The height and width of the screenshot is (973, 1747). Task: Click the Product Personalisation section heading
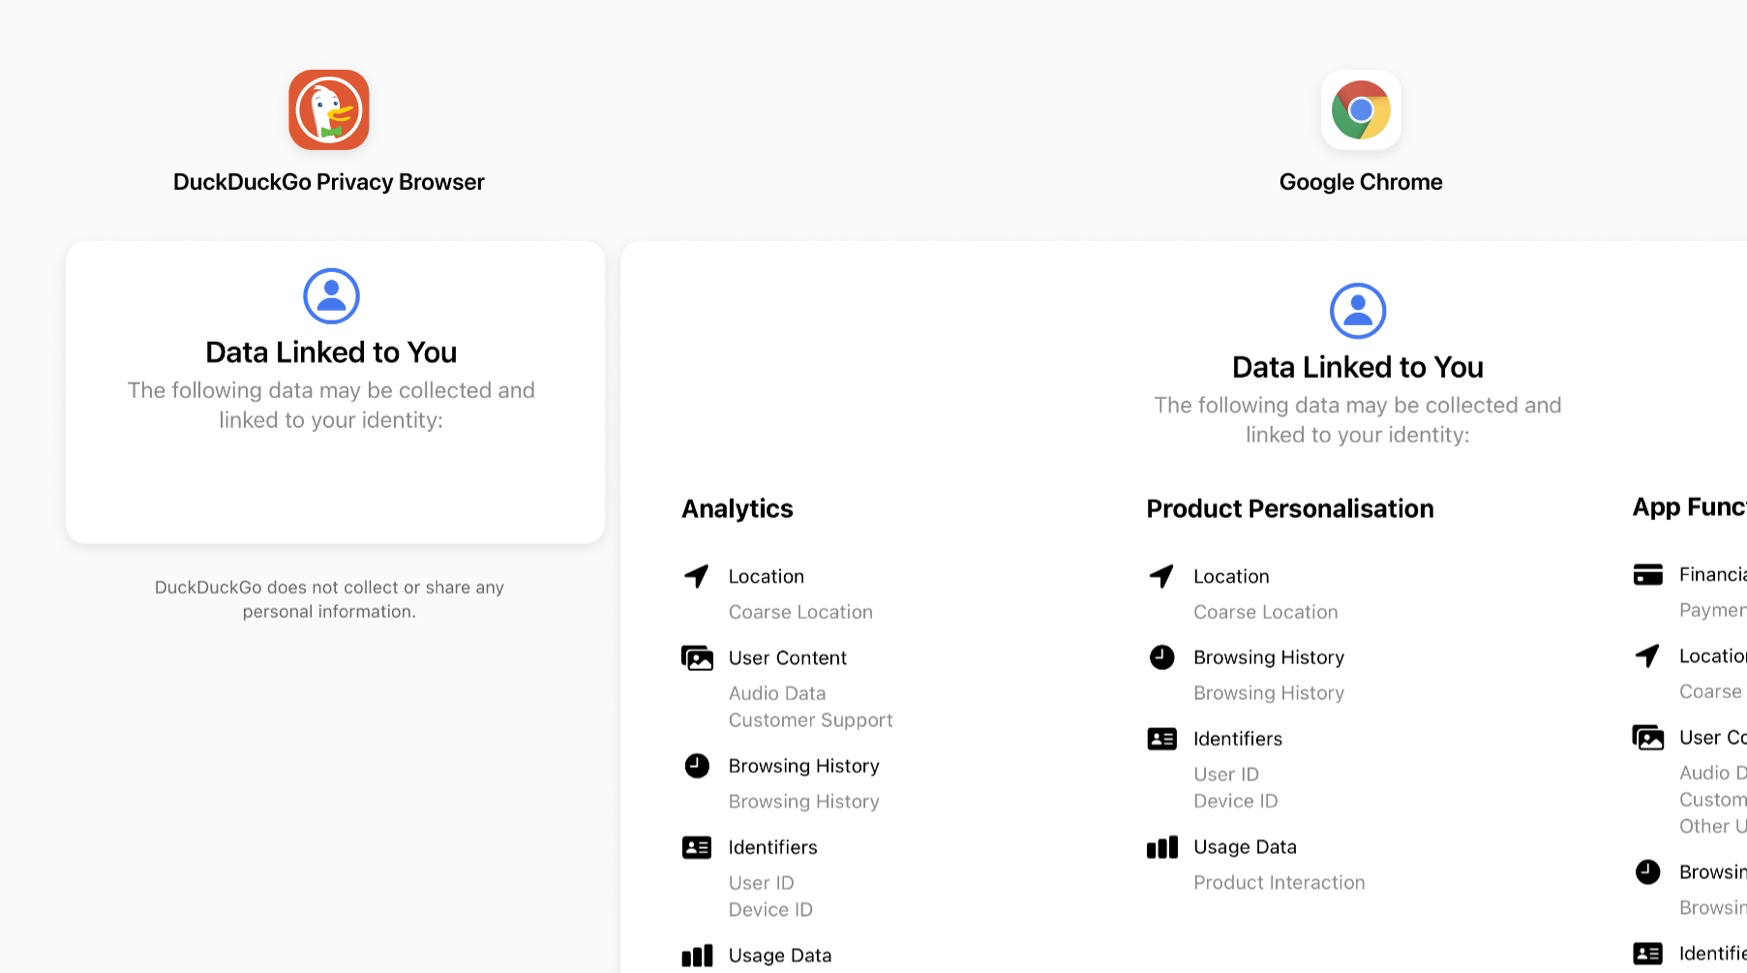(x=1289, y=509)
